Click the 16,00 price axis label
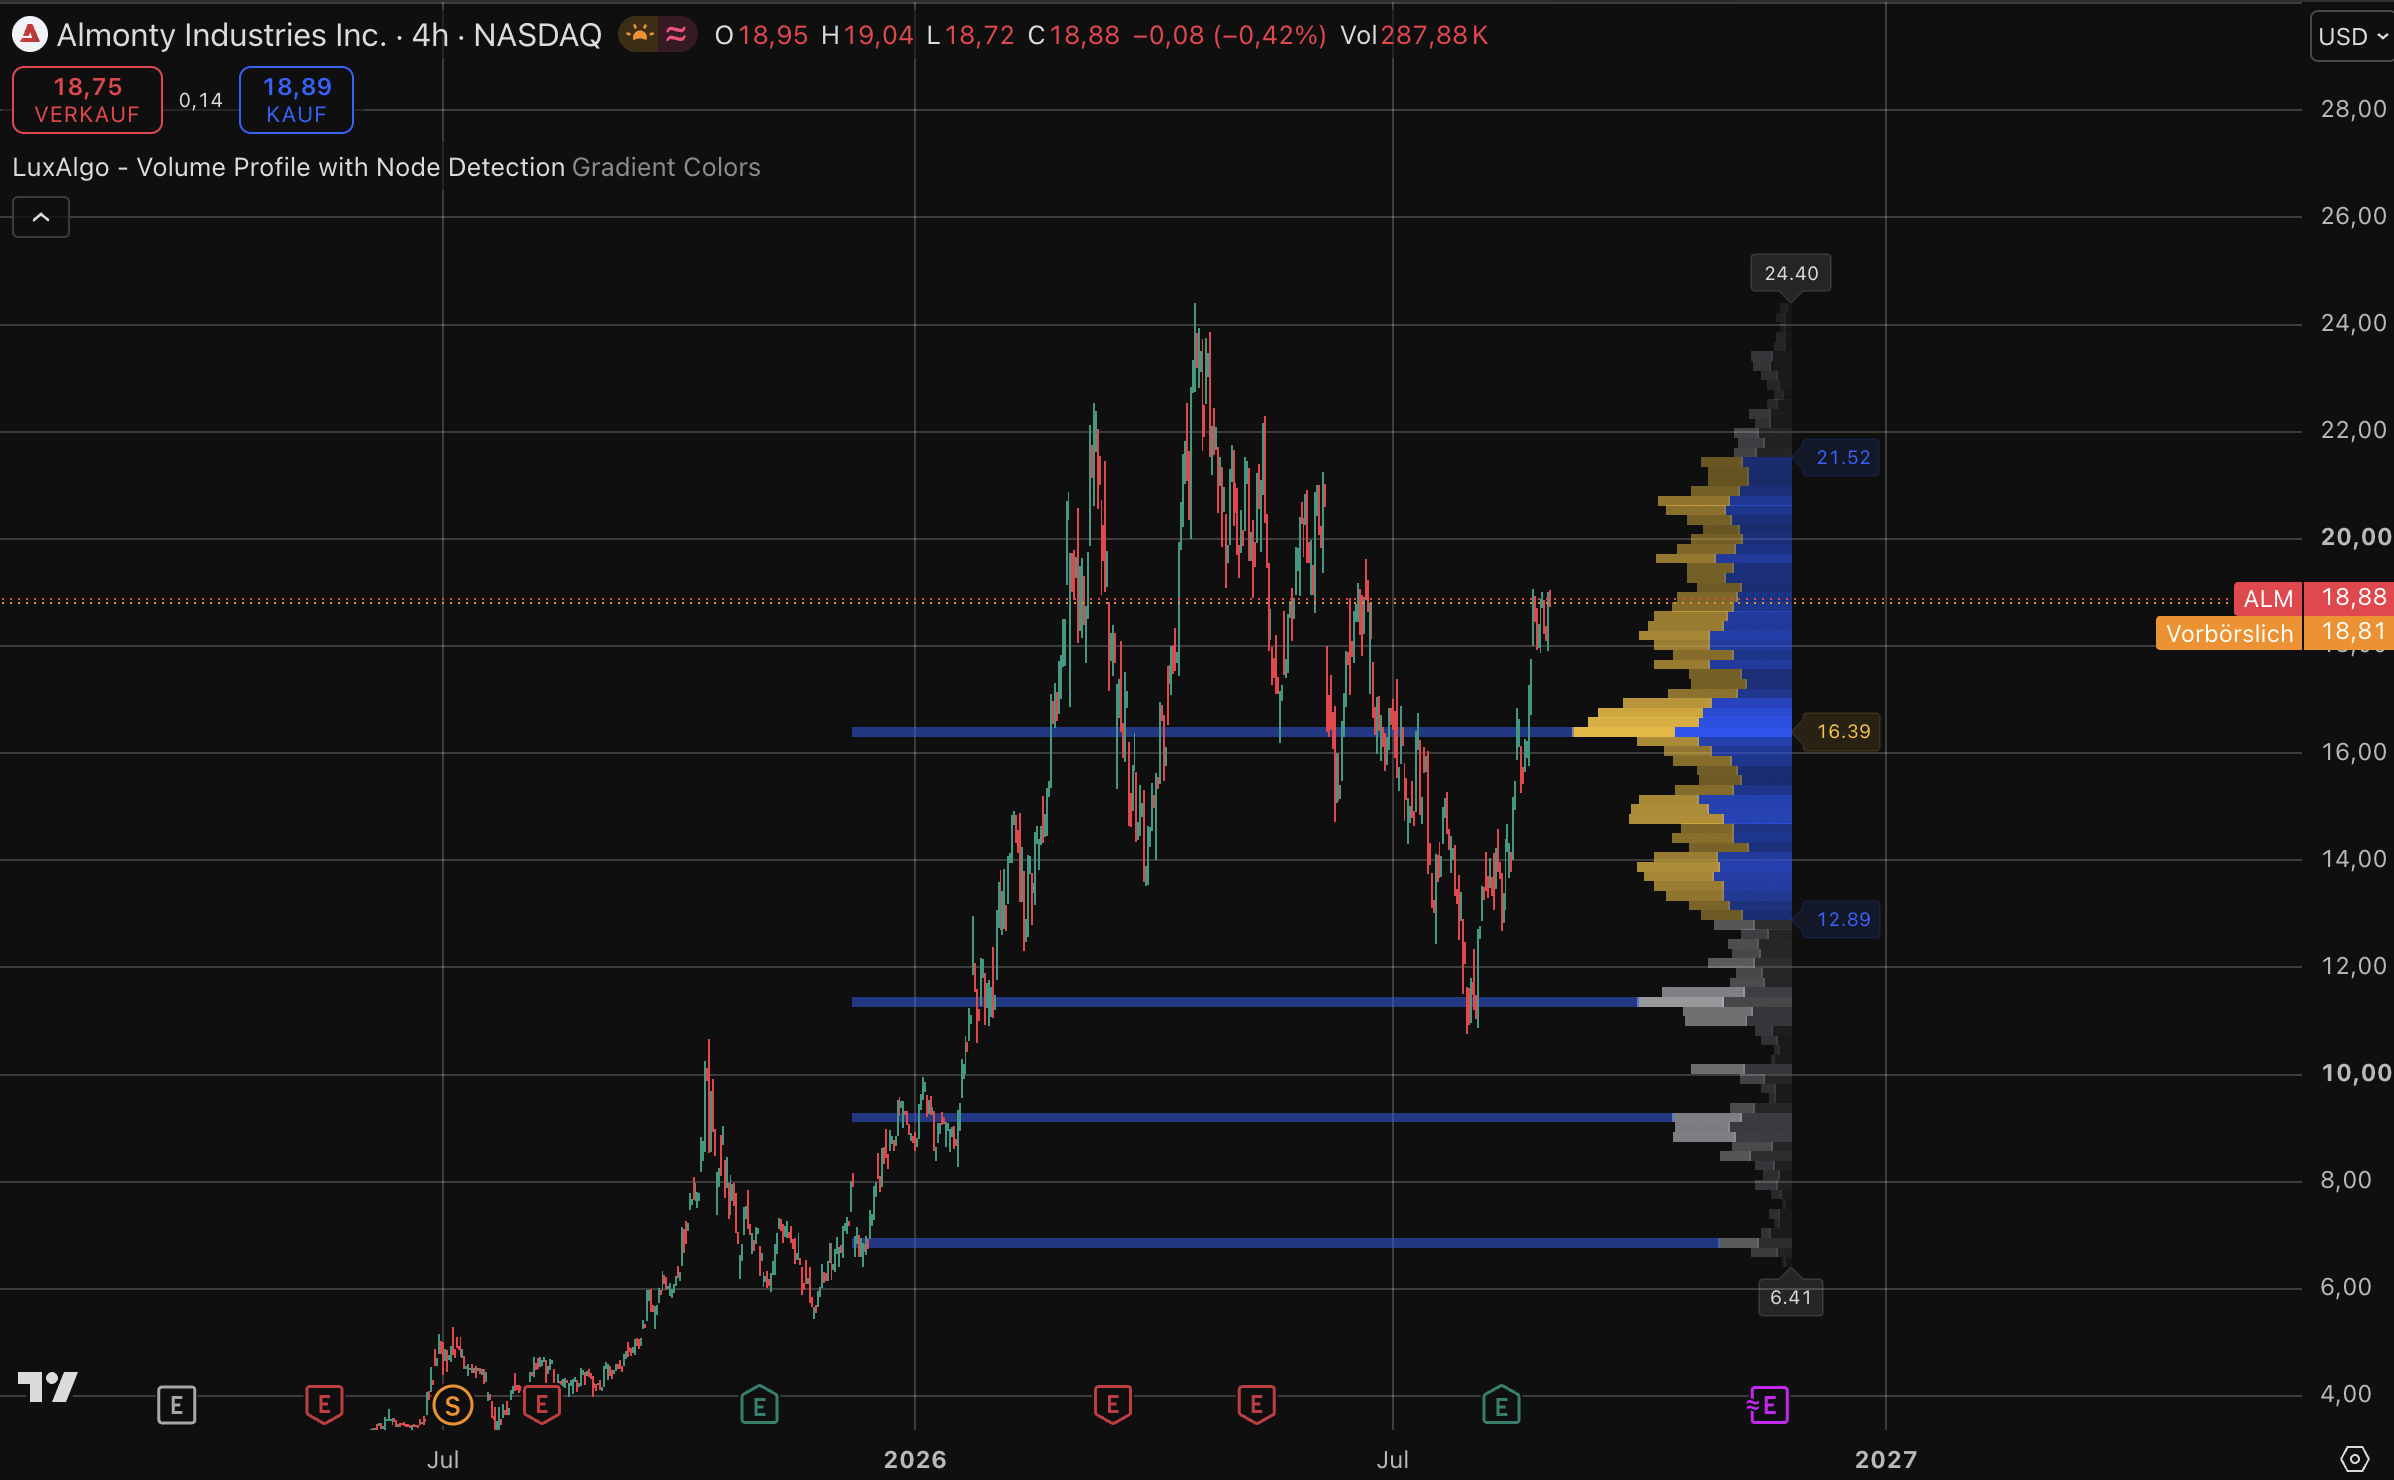 pos(2353,752)
